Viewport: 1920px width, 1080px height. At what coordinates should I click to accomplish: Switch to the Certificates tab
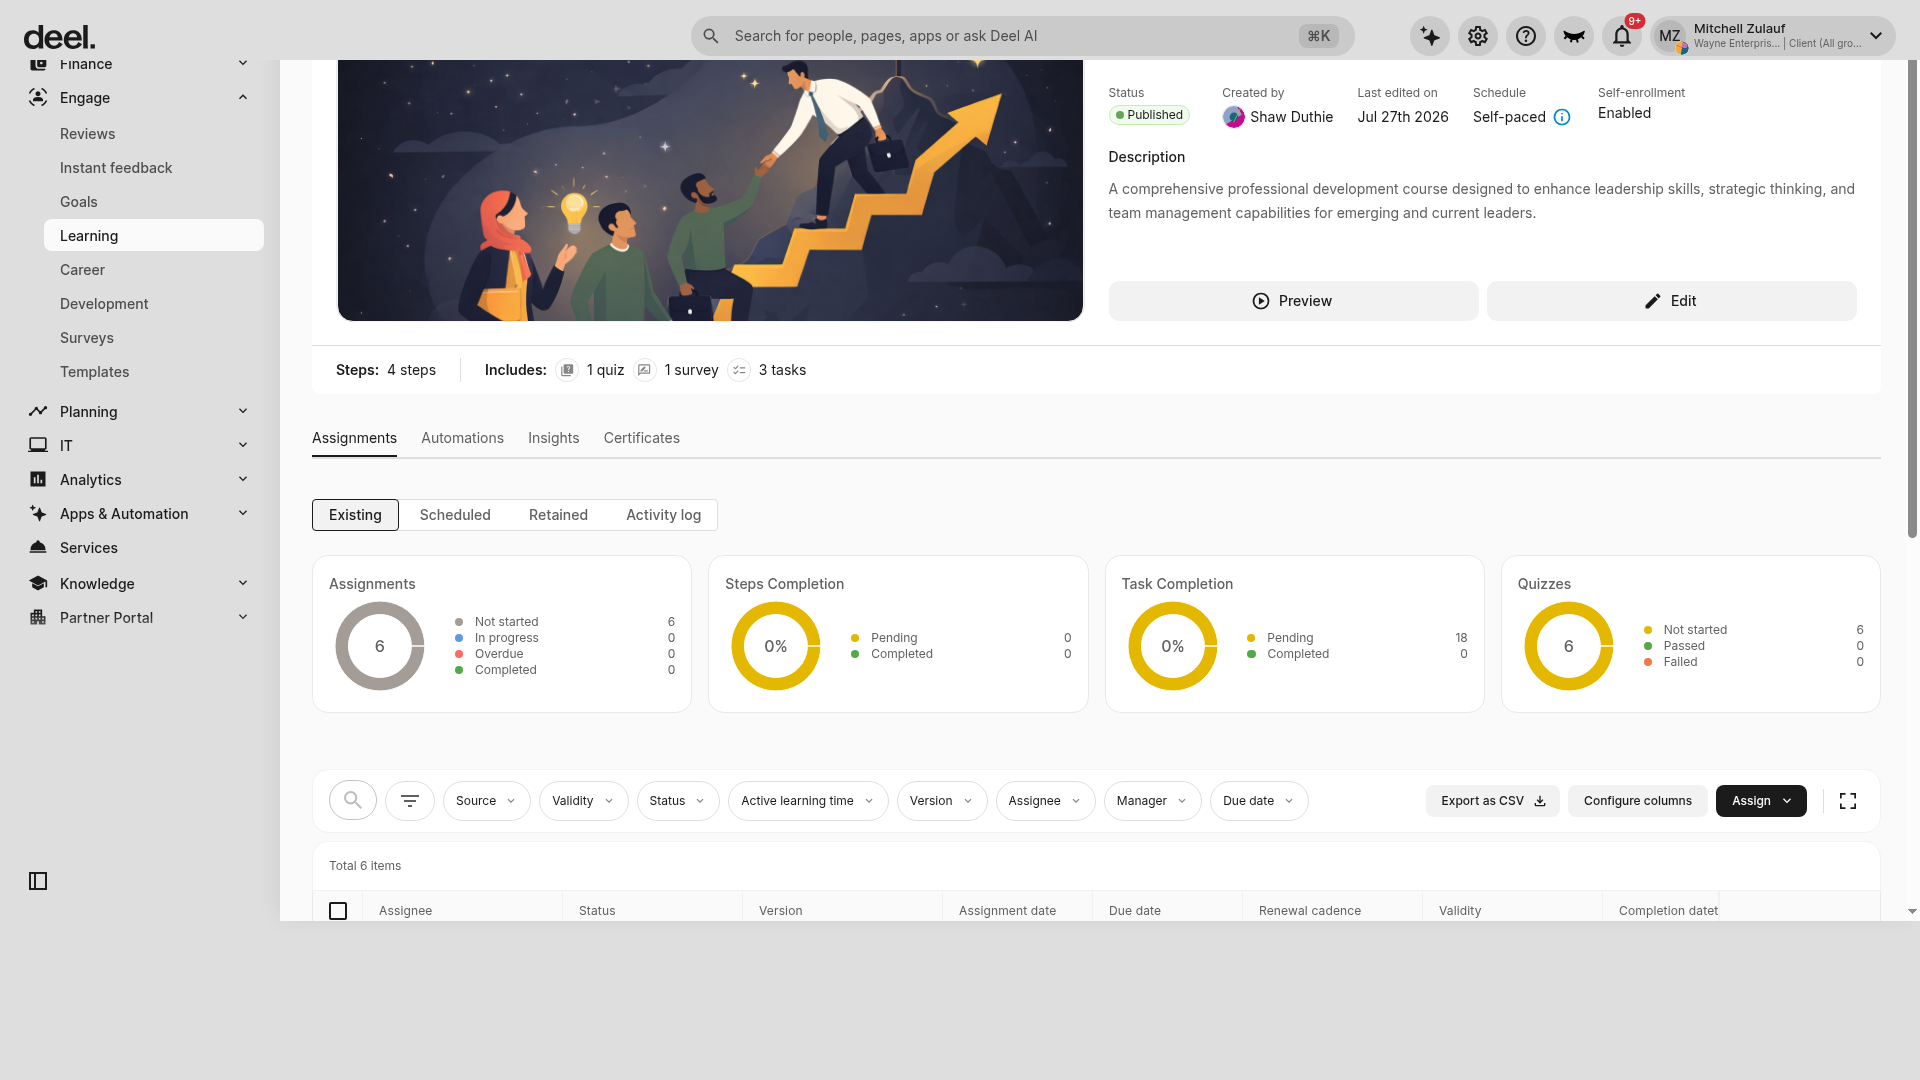click(641, 438)
